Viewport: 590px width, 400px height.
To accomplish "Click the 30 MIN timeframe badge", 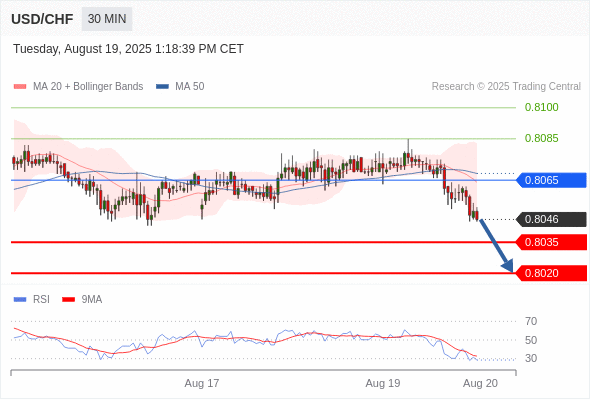I will click(x=107, y=19).
